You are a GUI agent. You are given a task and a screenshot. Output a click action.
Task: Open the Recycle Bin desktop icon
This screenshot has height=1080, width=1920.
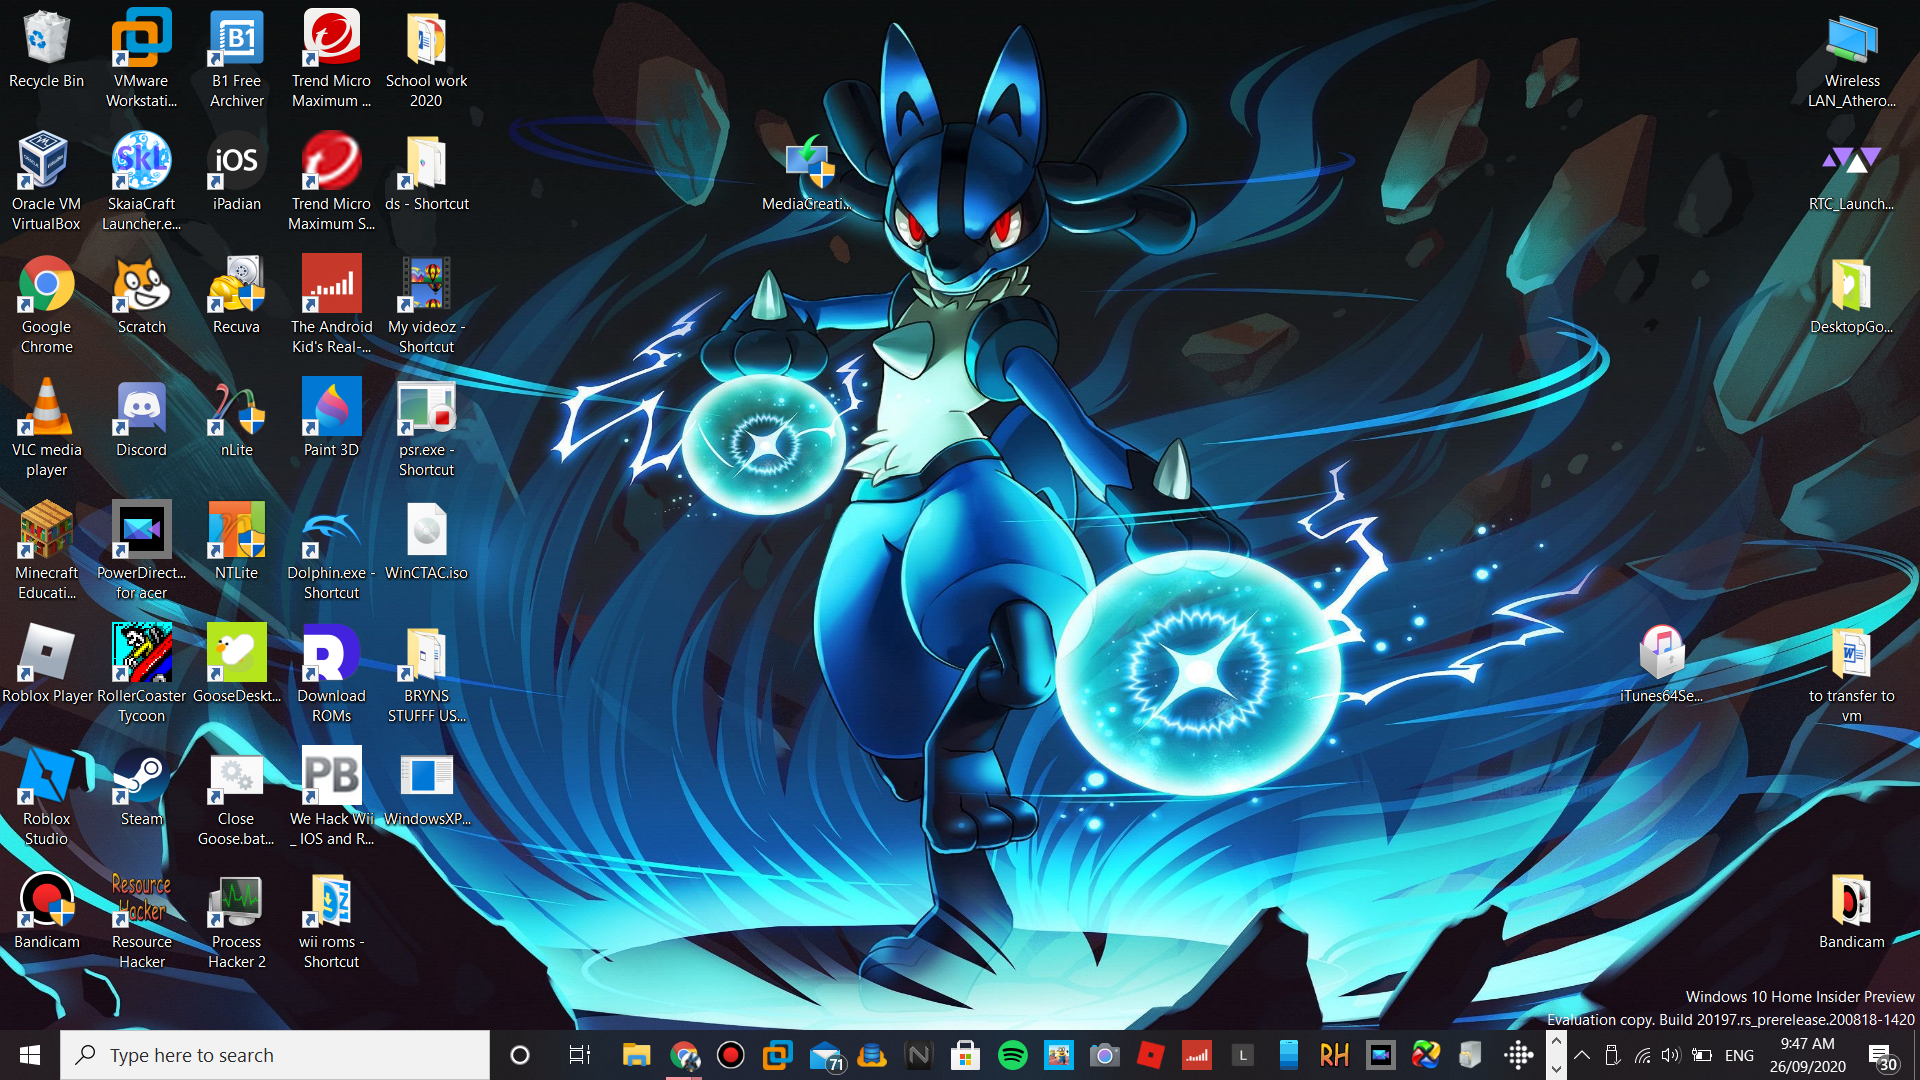click(x=46, y=50)
